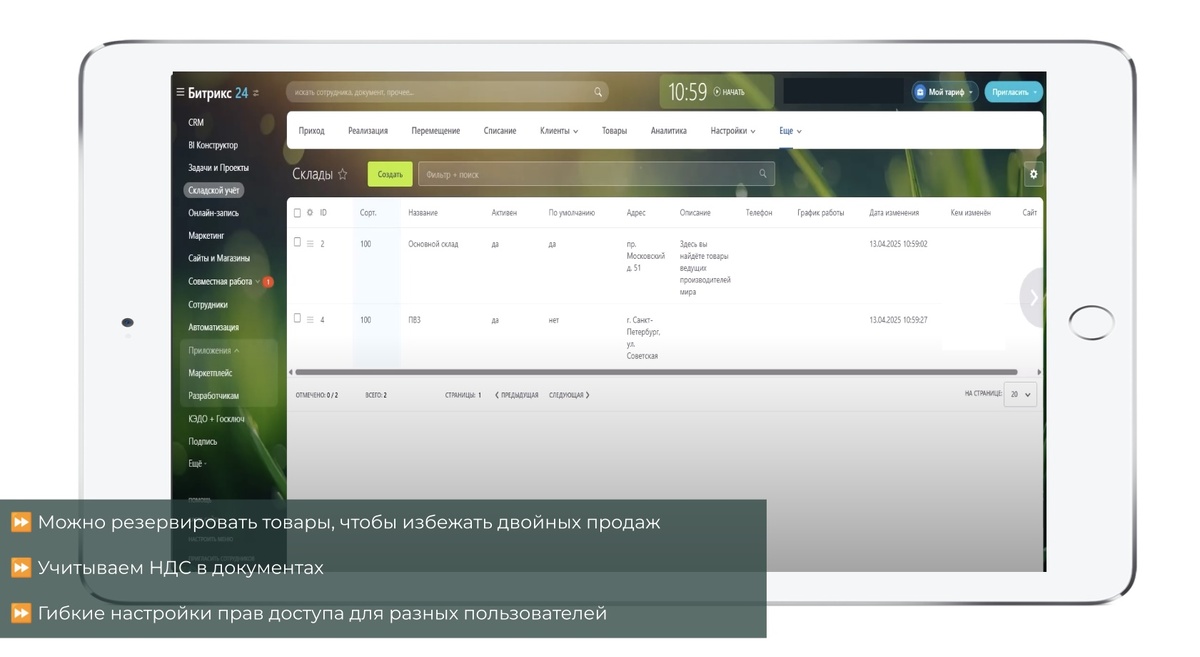Open the row actions menu for Основной склад
This screenshot has width=1200, height=657.
(x=310, y=244)
